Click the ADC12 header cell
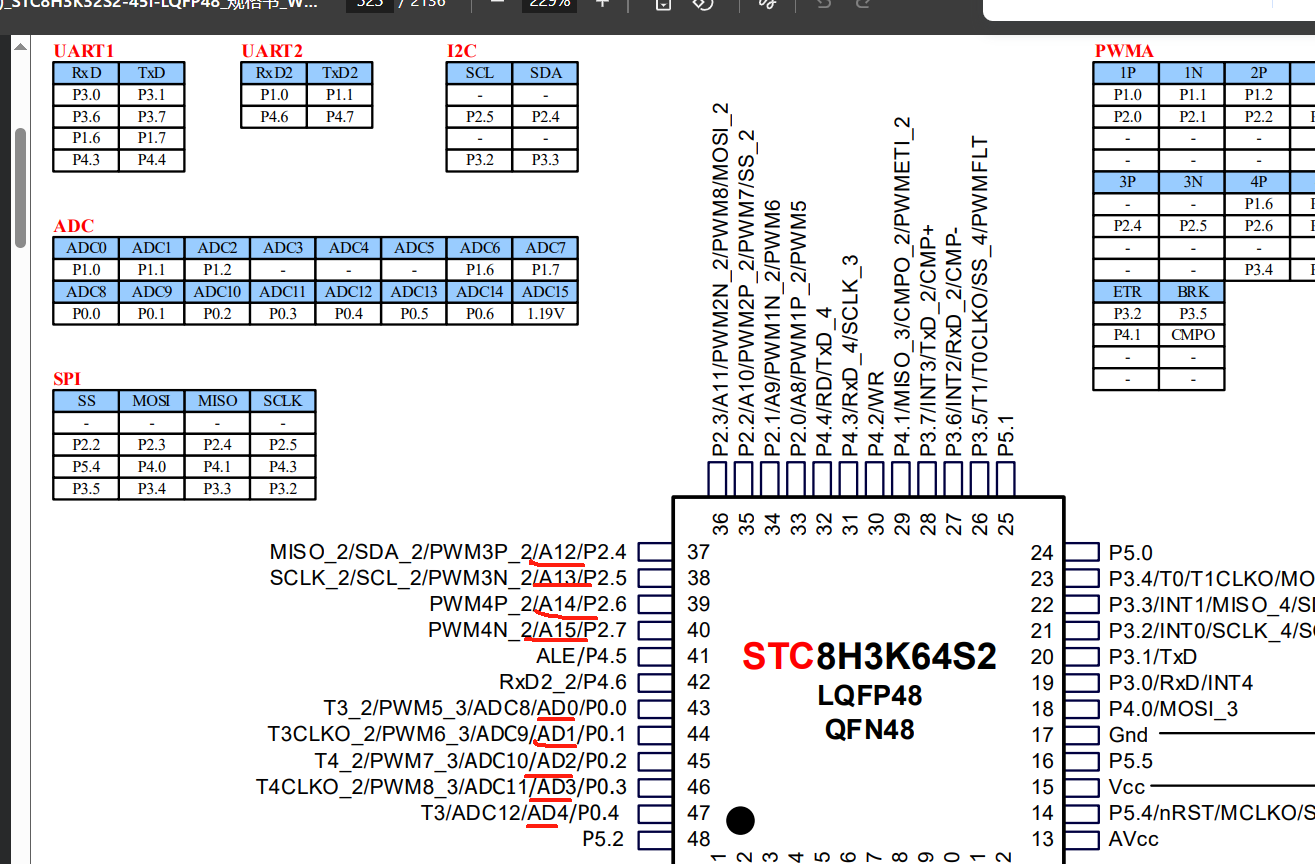The image size is (1315, 864). pos(348,292)
